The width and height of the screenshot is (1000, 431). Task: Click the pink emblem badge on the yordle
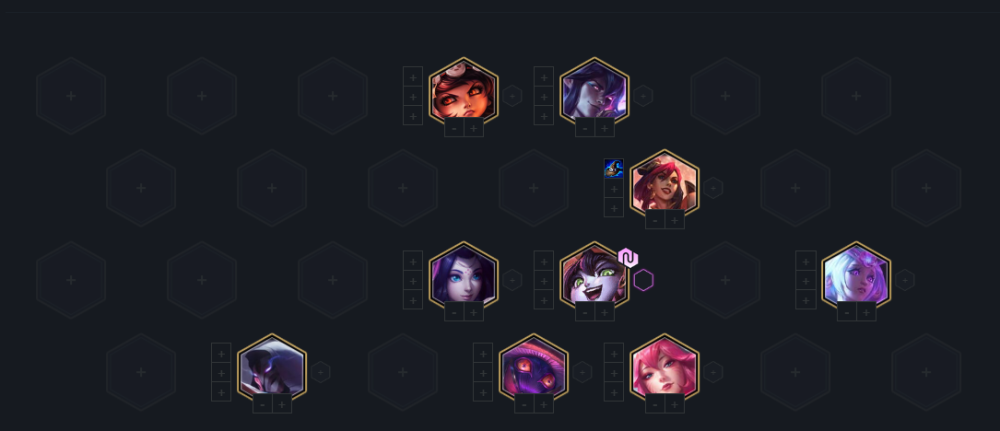(628, 258)
